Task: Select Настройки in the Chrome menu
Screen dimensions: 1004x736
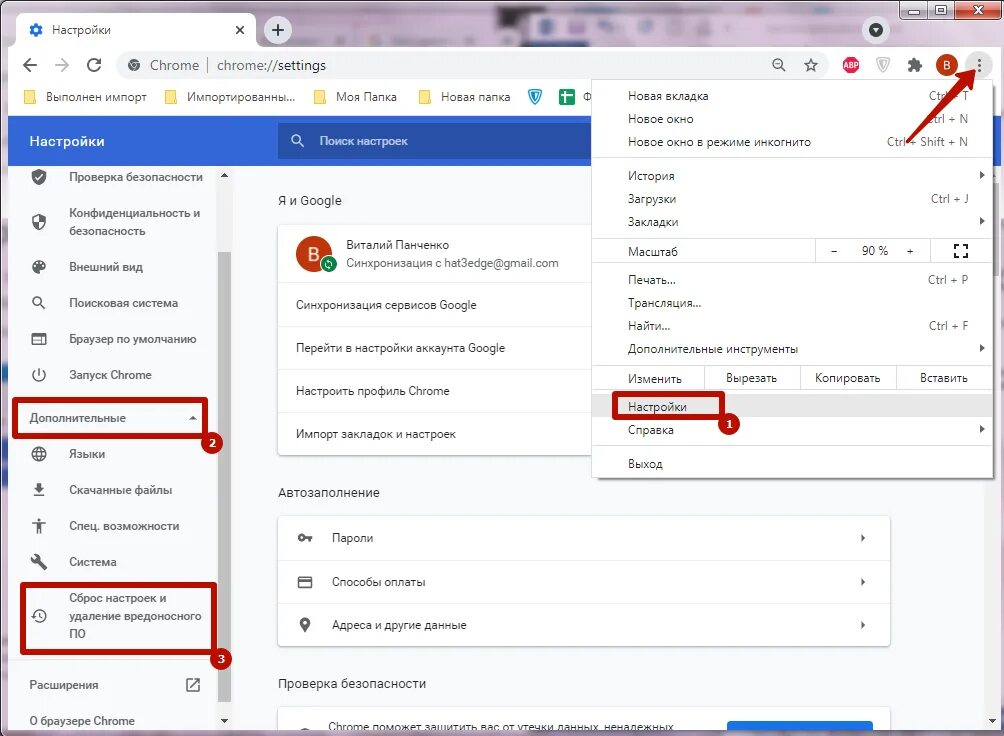Action: 791,406
